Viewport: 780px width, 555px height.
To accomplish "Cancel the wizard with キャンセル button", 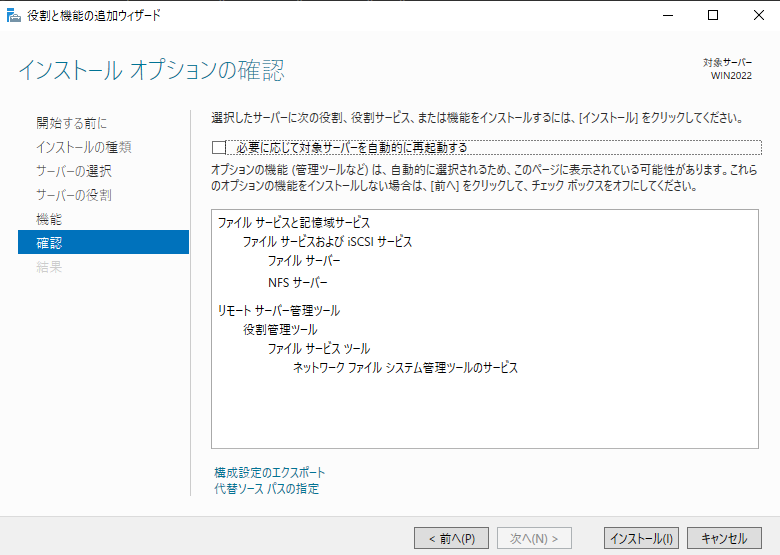I will tap(724, 538).
